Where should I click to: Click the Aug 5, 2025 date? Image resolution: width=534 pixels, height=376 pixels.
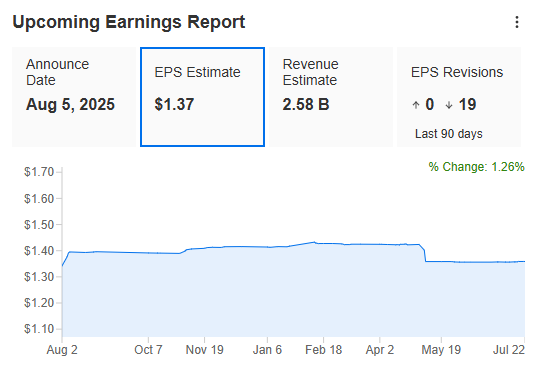click(70, 104)
